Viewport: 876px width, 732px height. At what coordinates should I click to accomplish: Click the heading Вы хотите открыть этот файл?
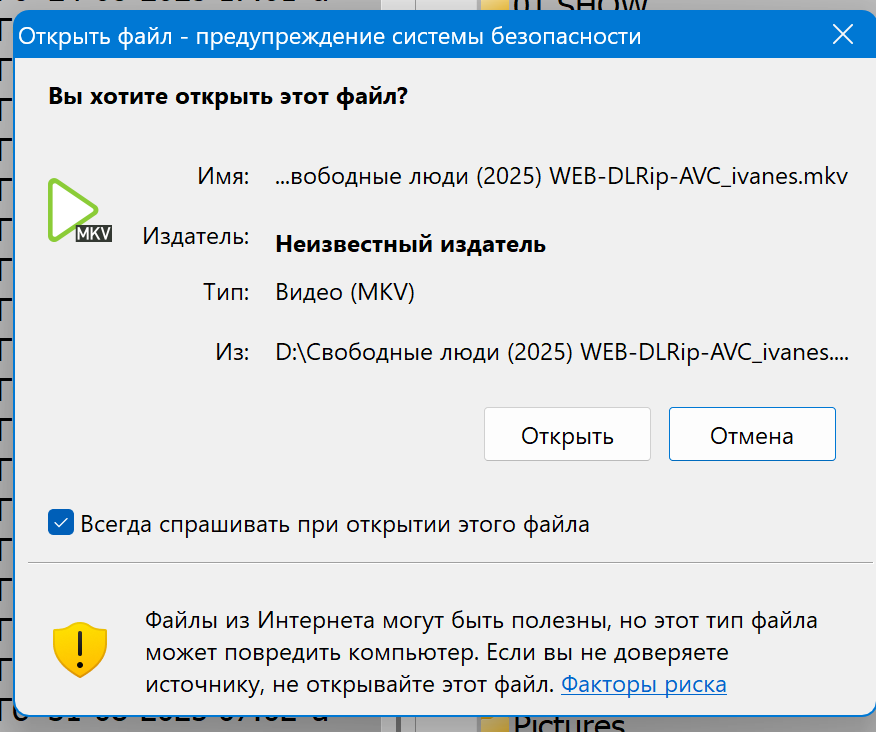(x=228, y=96)
